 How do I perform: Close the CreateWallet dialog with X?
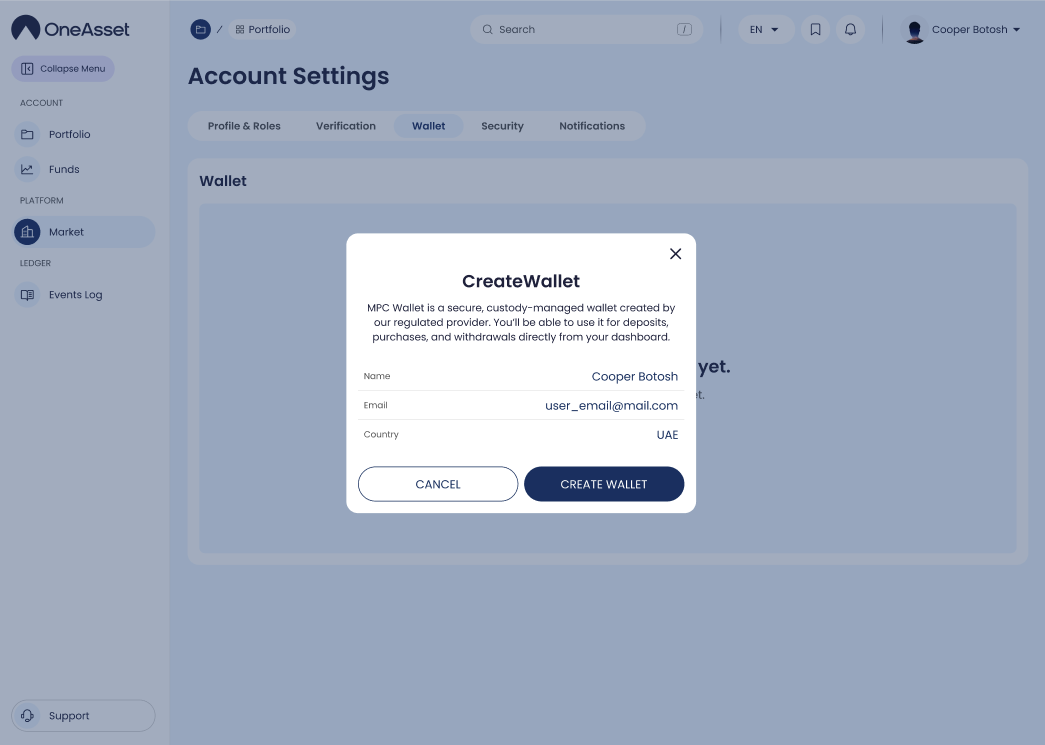click(675, 254)
